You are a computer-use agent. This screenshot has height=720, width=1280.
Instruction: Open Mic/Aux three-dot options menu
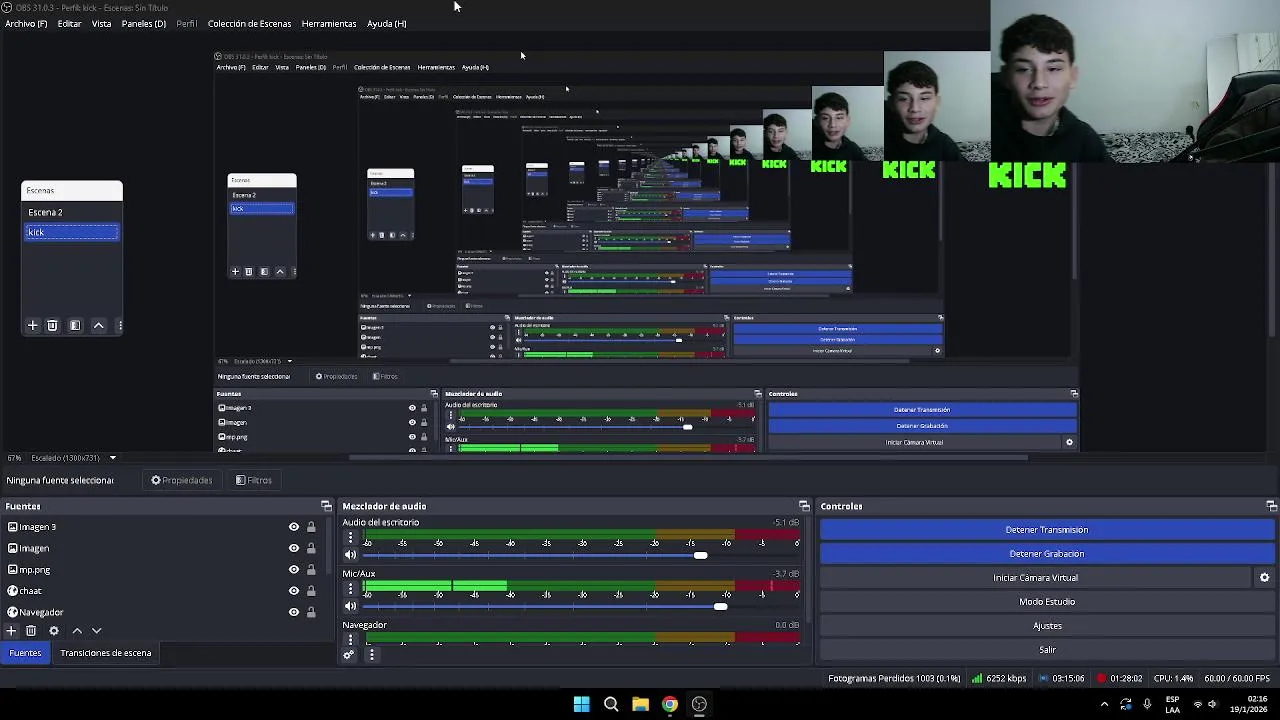click(x=350, y=589)
